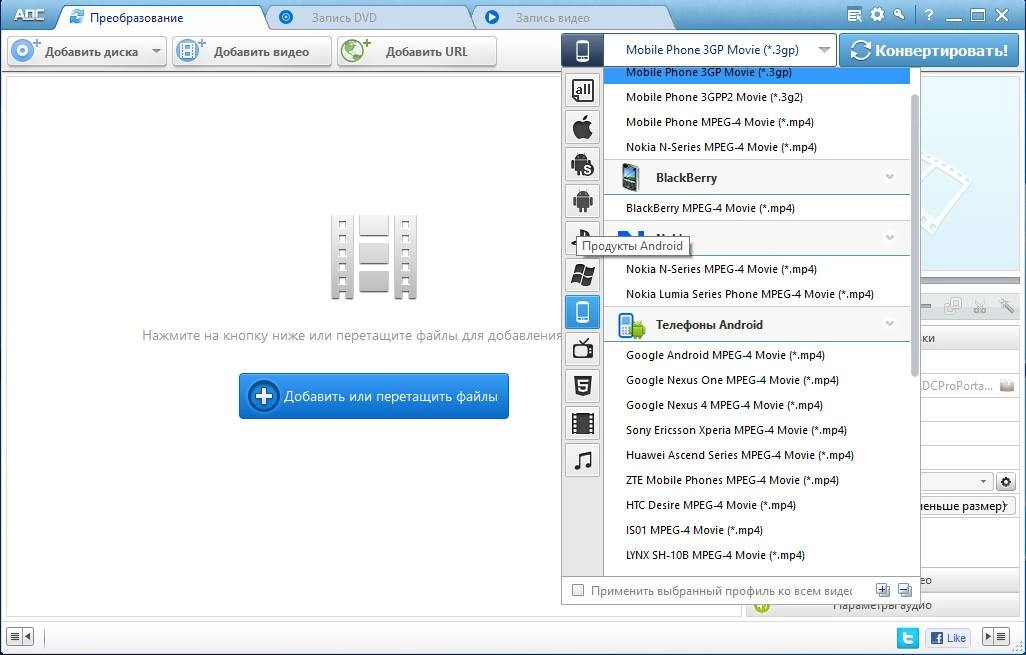This screenshot has height=655, width=1026.
Task: Choose the video files film strip category
Action: point(582,423)
